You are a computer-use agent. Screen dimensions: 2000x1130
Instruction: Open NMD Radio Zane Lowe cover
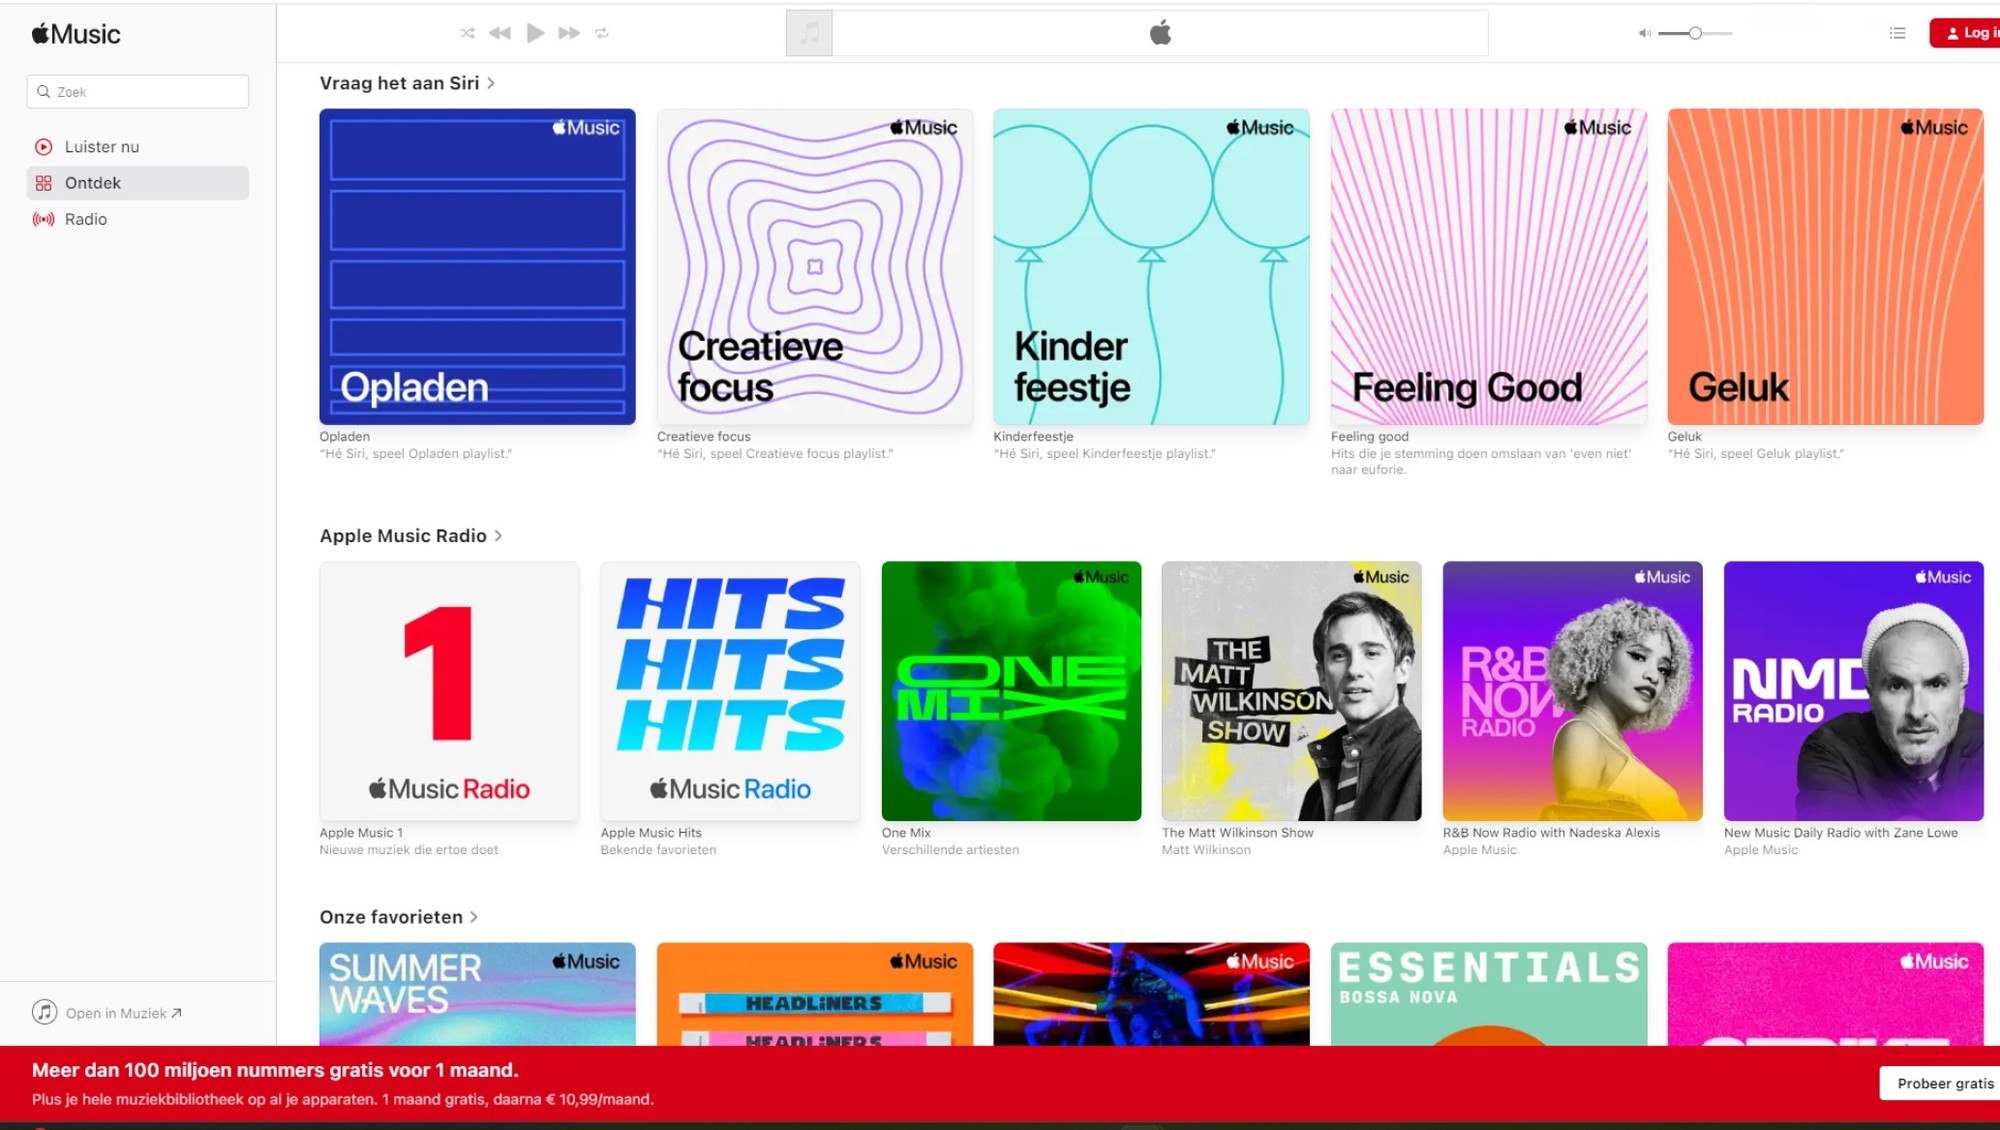(x=1853, y=691)
